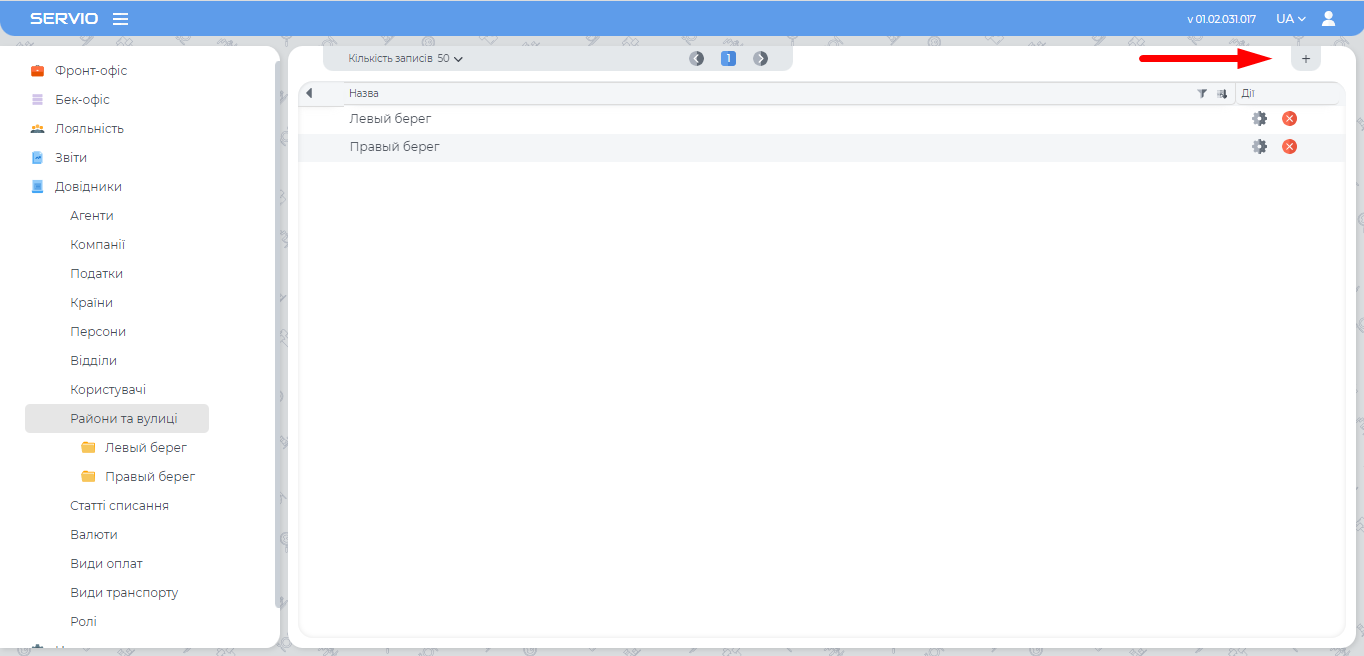Go to previous page arrow
Viewport: 1364px width, 656px height.
697,59
